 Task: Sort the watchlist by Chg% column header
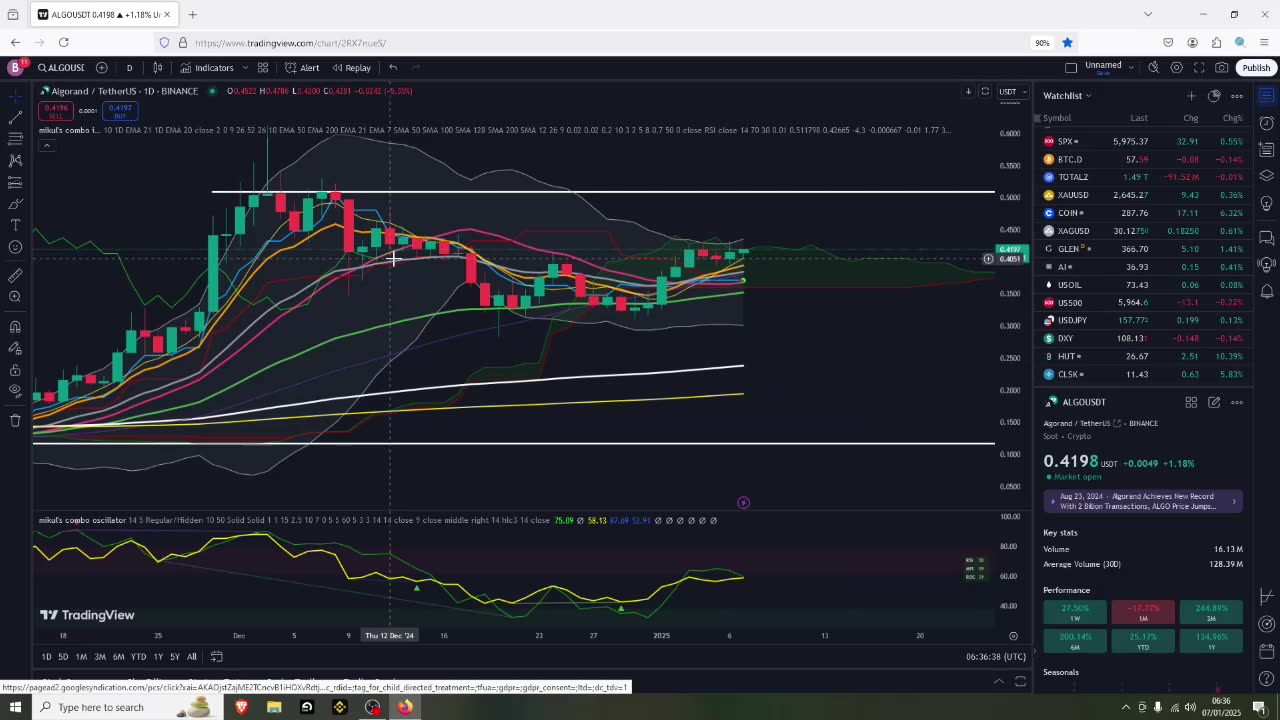point(1232,118)
